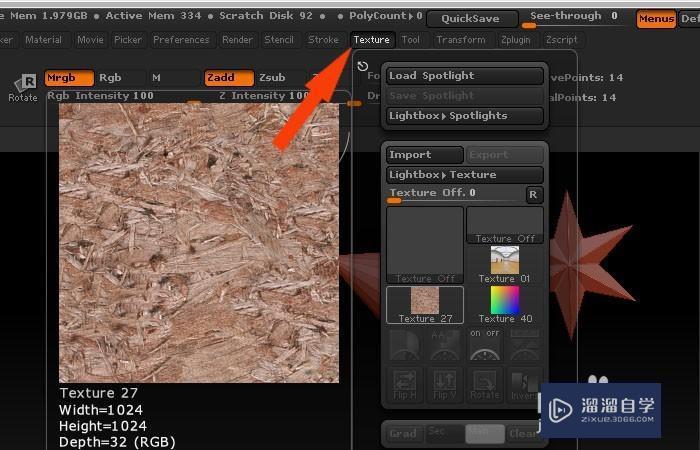
Task: Collapse the Texture menu
Action: 372,40
